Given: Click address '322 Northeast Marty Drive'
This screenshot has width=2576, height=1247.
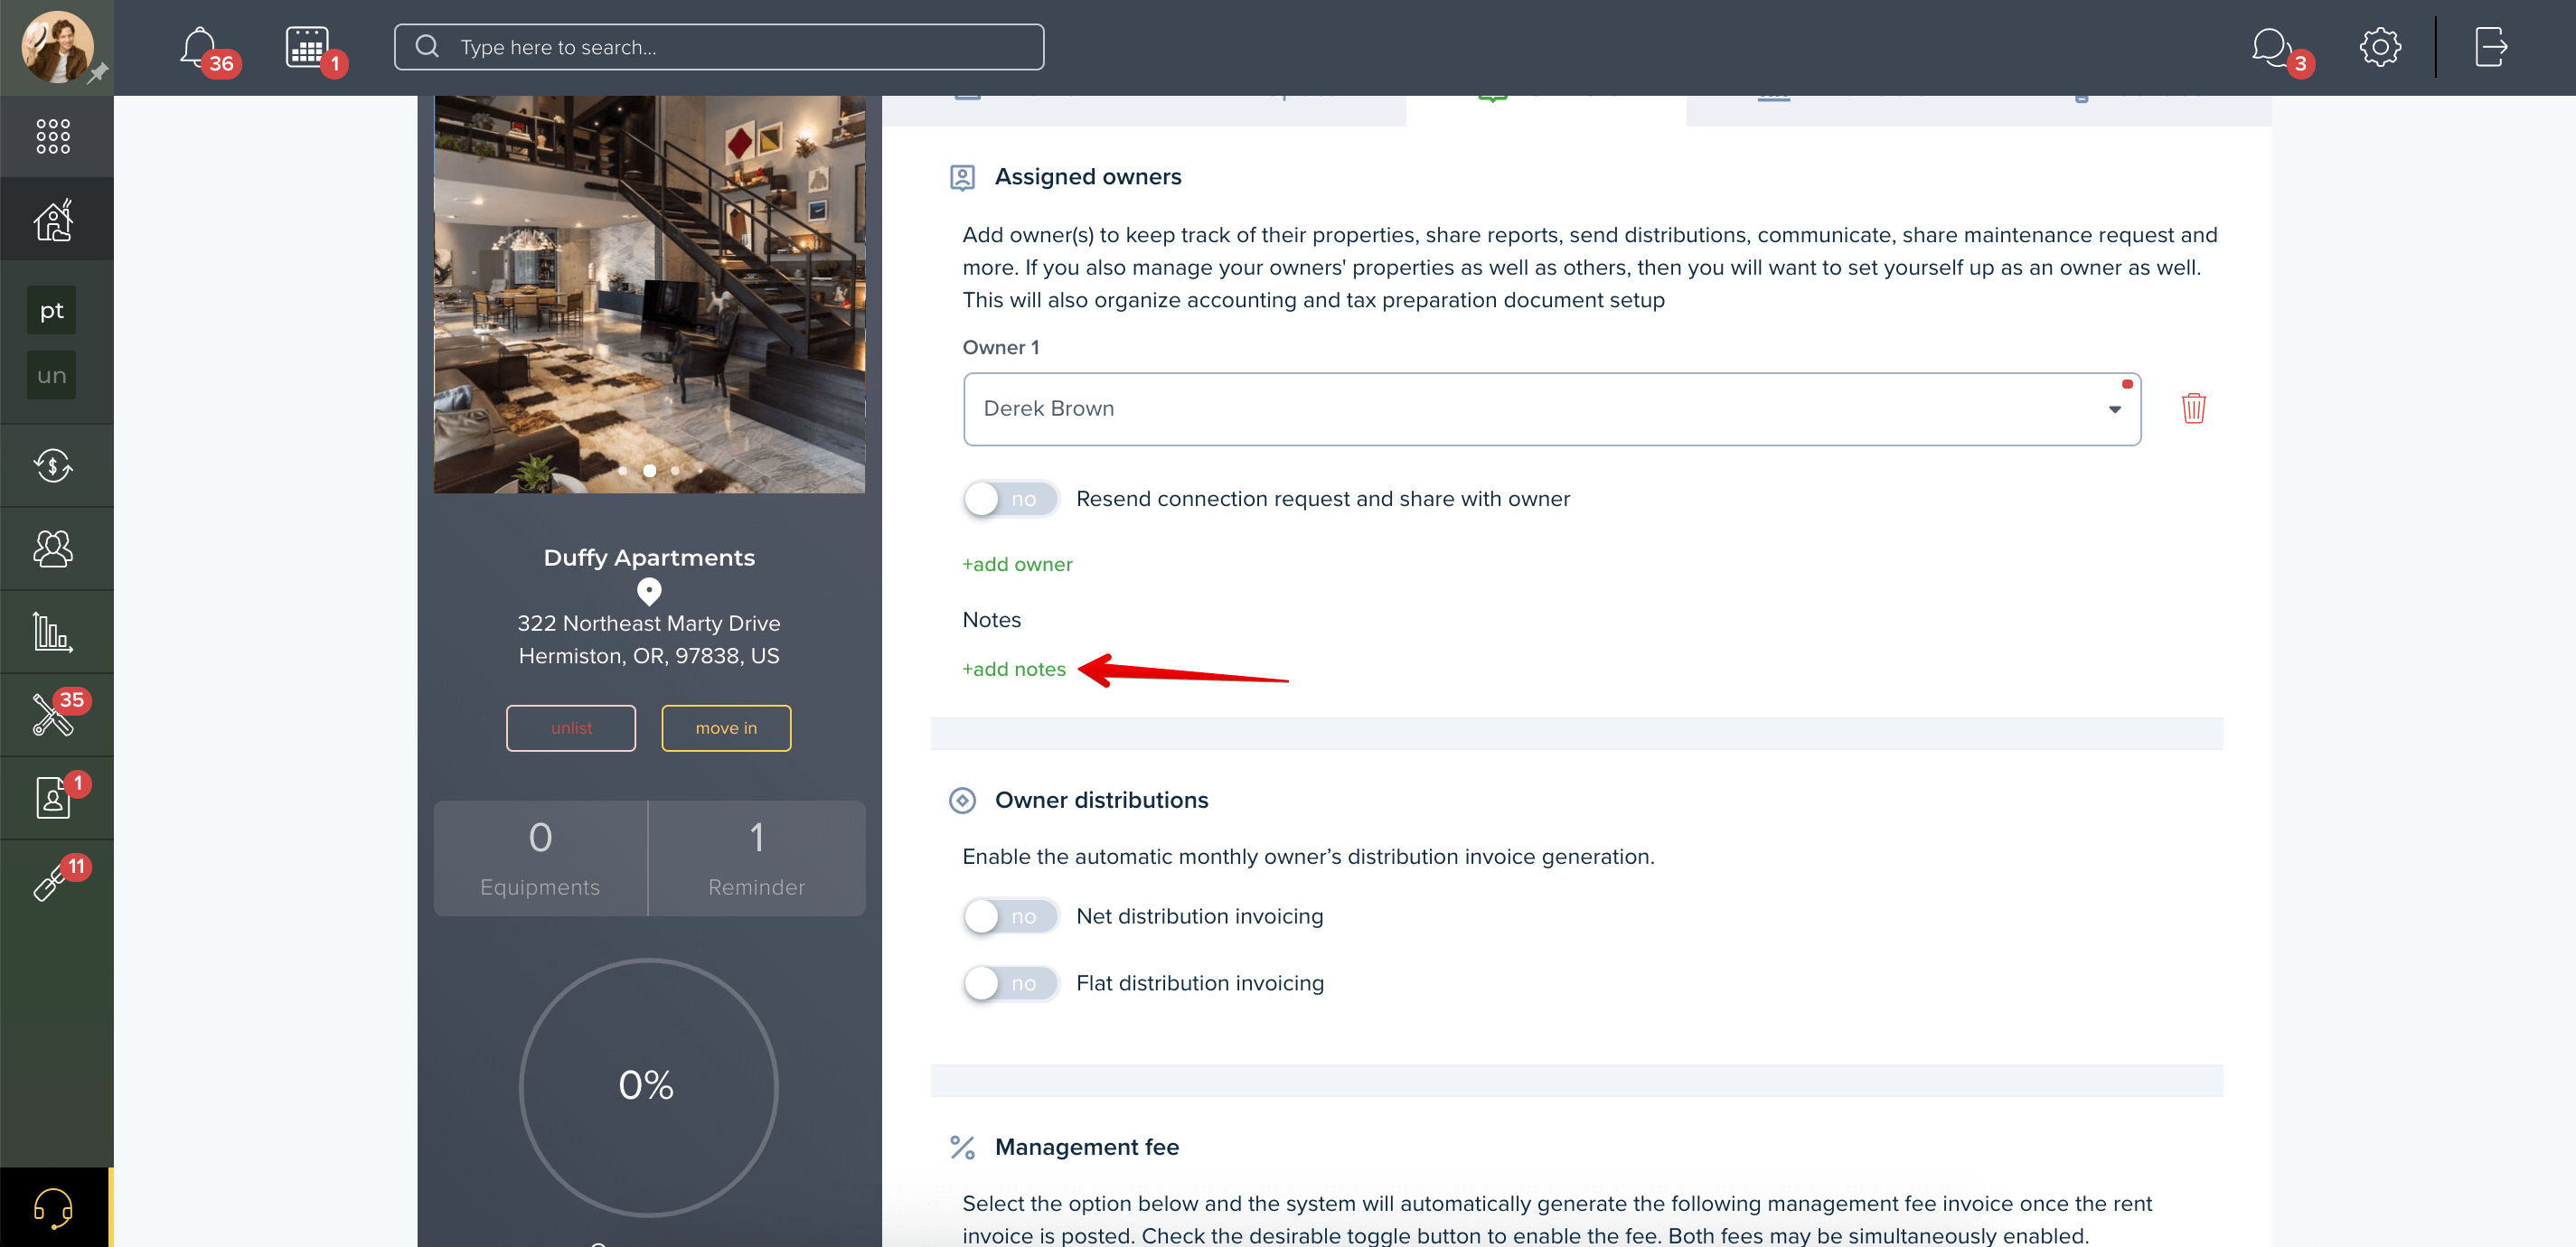Looking at the screenshot, I should point(648,623).
